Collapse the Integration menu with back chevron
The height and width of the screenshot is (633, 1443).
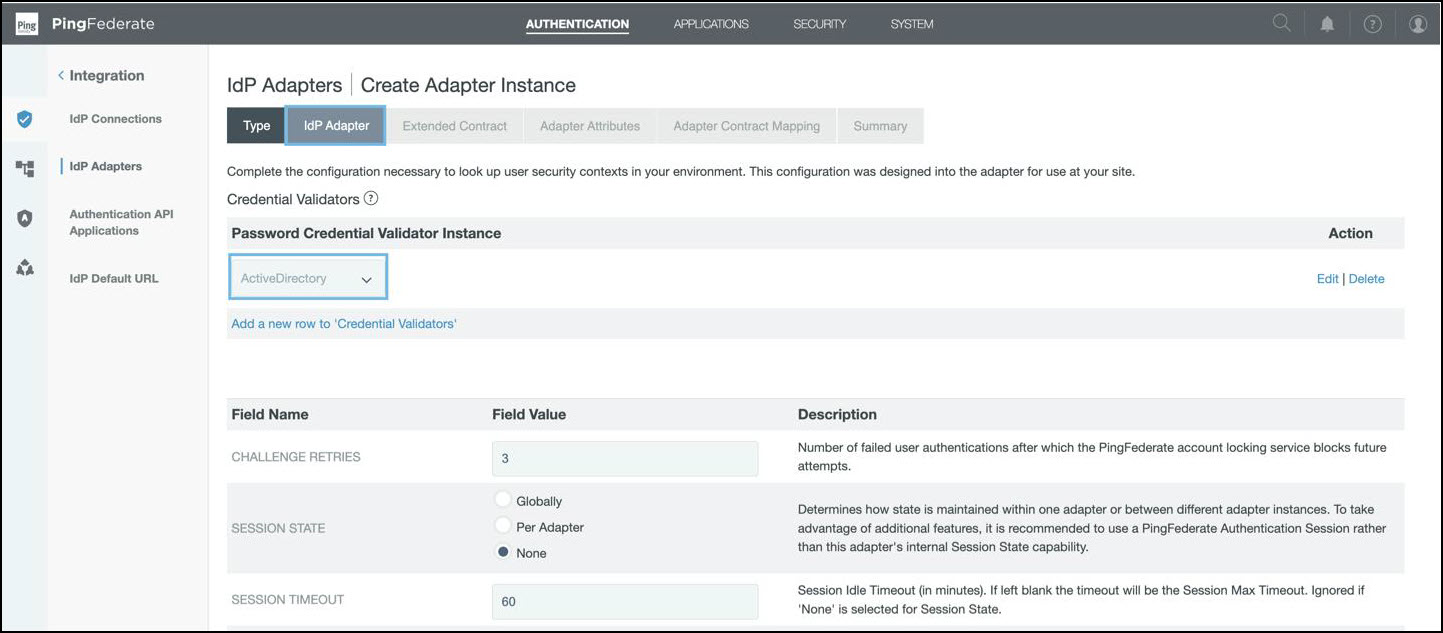[61, 76]
